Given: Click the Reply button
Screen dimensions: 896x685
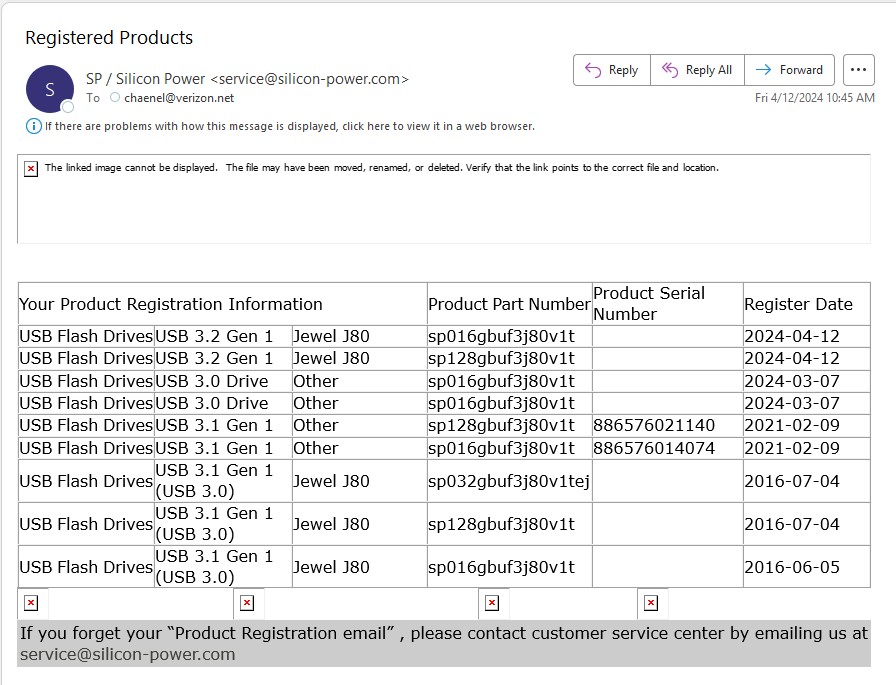Looking at the screenshot, I should pos(611,70).
